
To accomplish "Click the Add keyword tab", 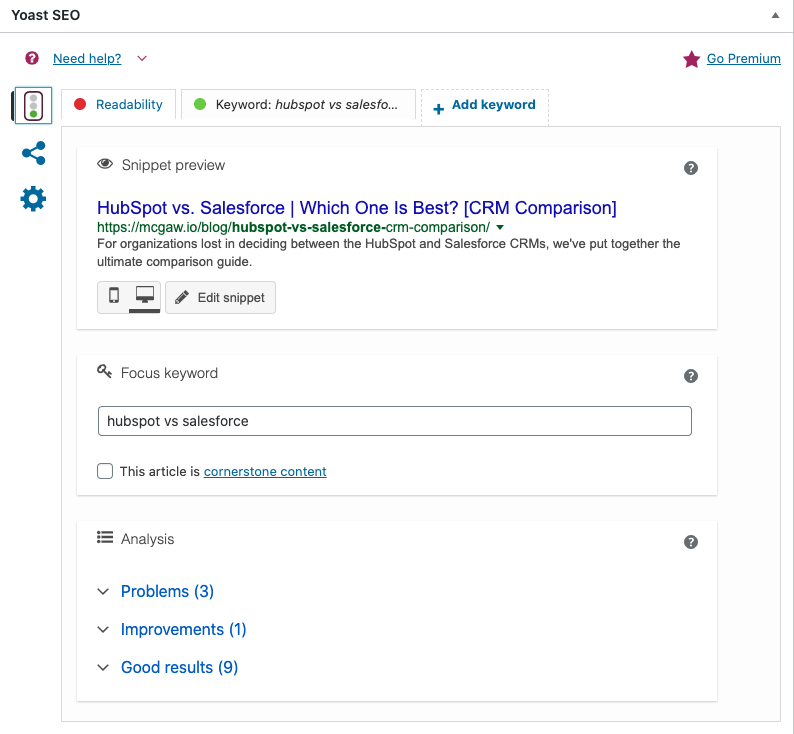I will 485,107.
